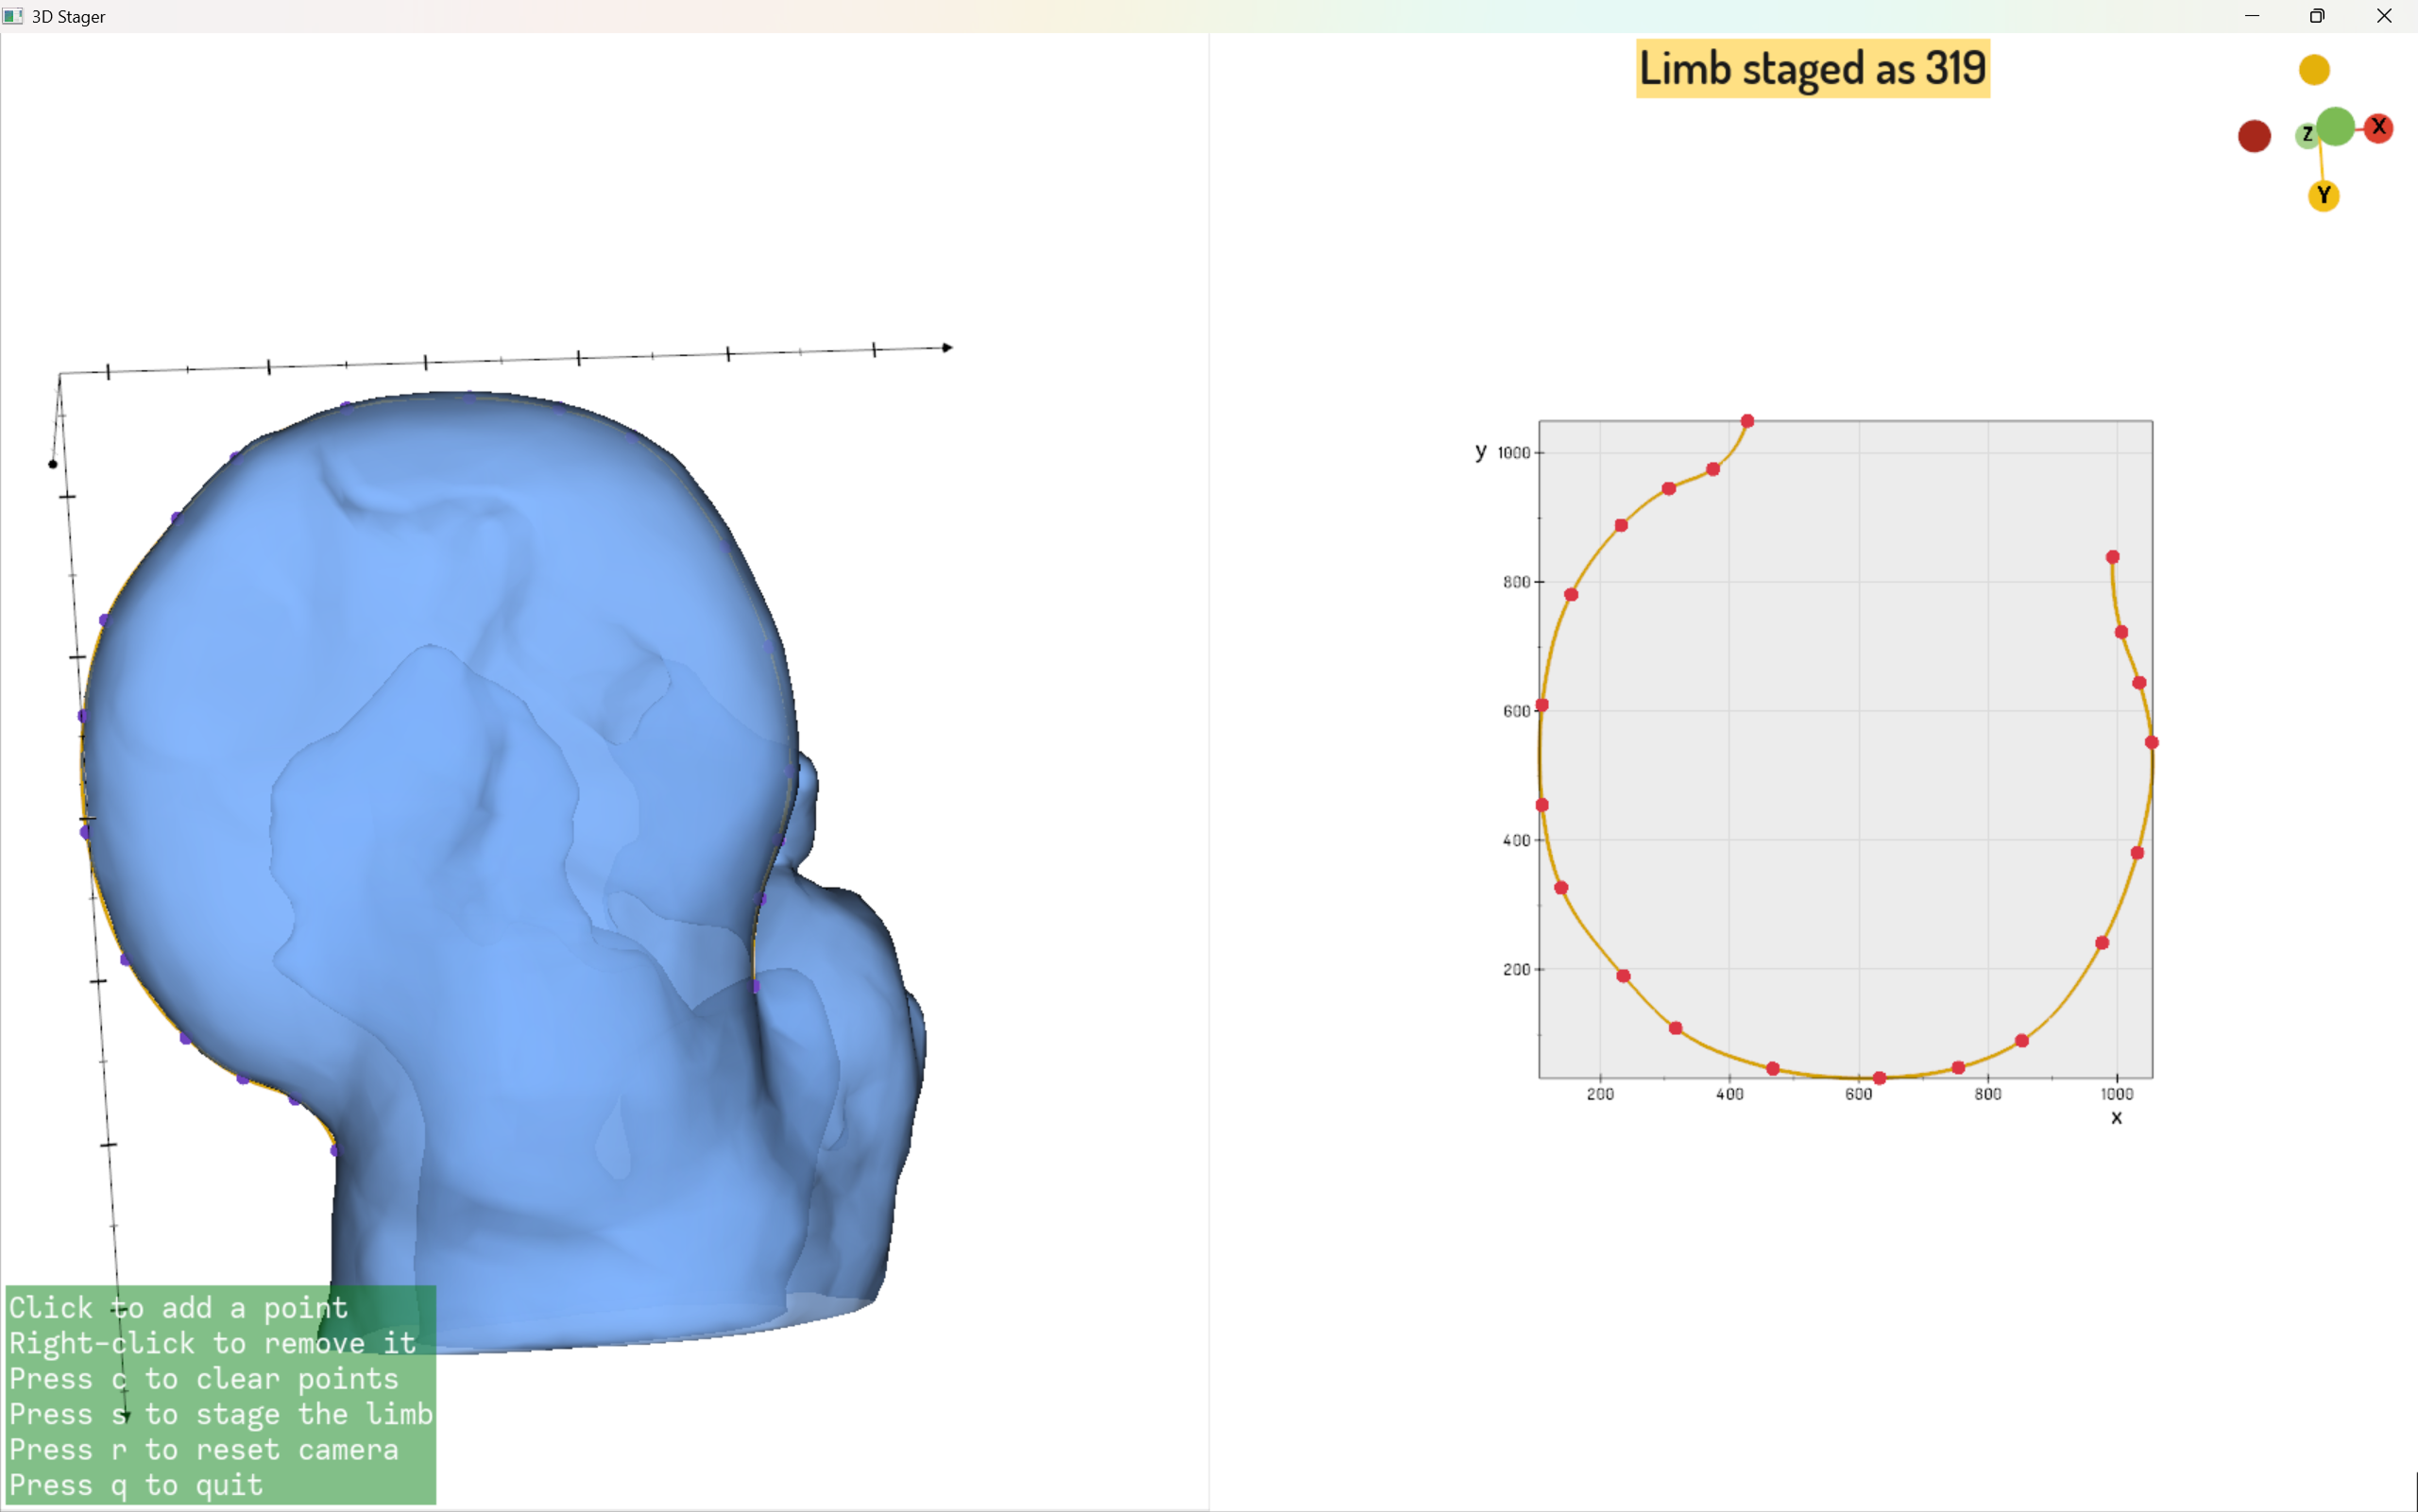Click the y-axis tick label 600
2418x1512 pixels.
click(x=1517, y=711)
